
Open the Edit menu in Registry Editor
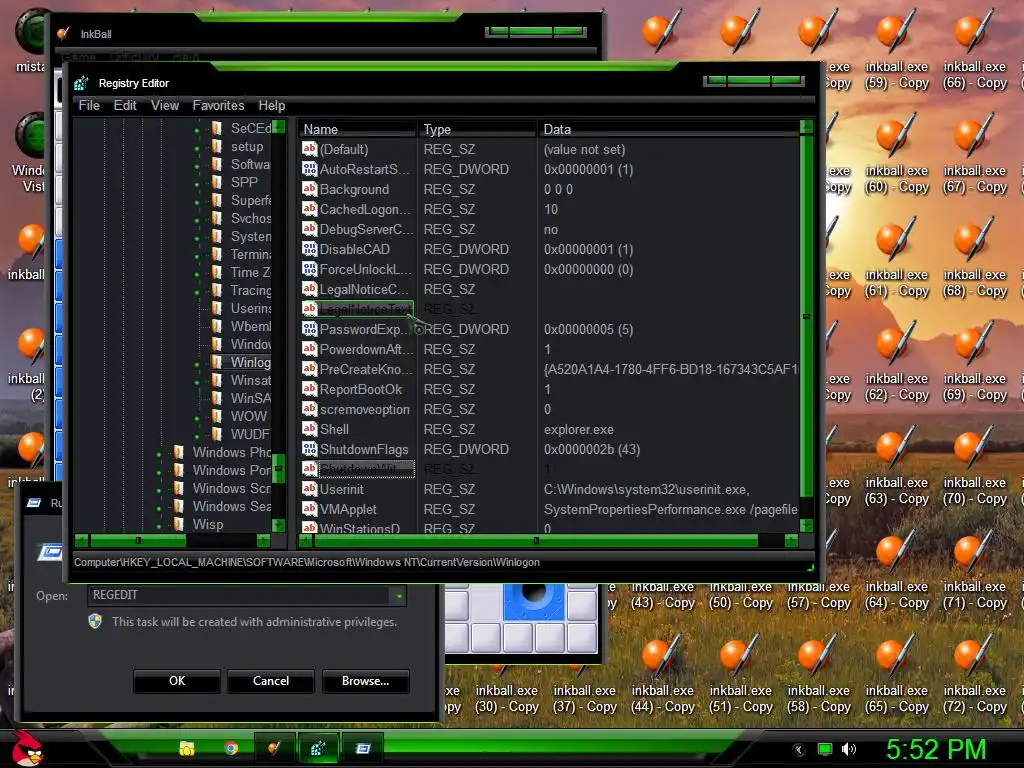click(x=125, y=105)
